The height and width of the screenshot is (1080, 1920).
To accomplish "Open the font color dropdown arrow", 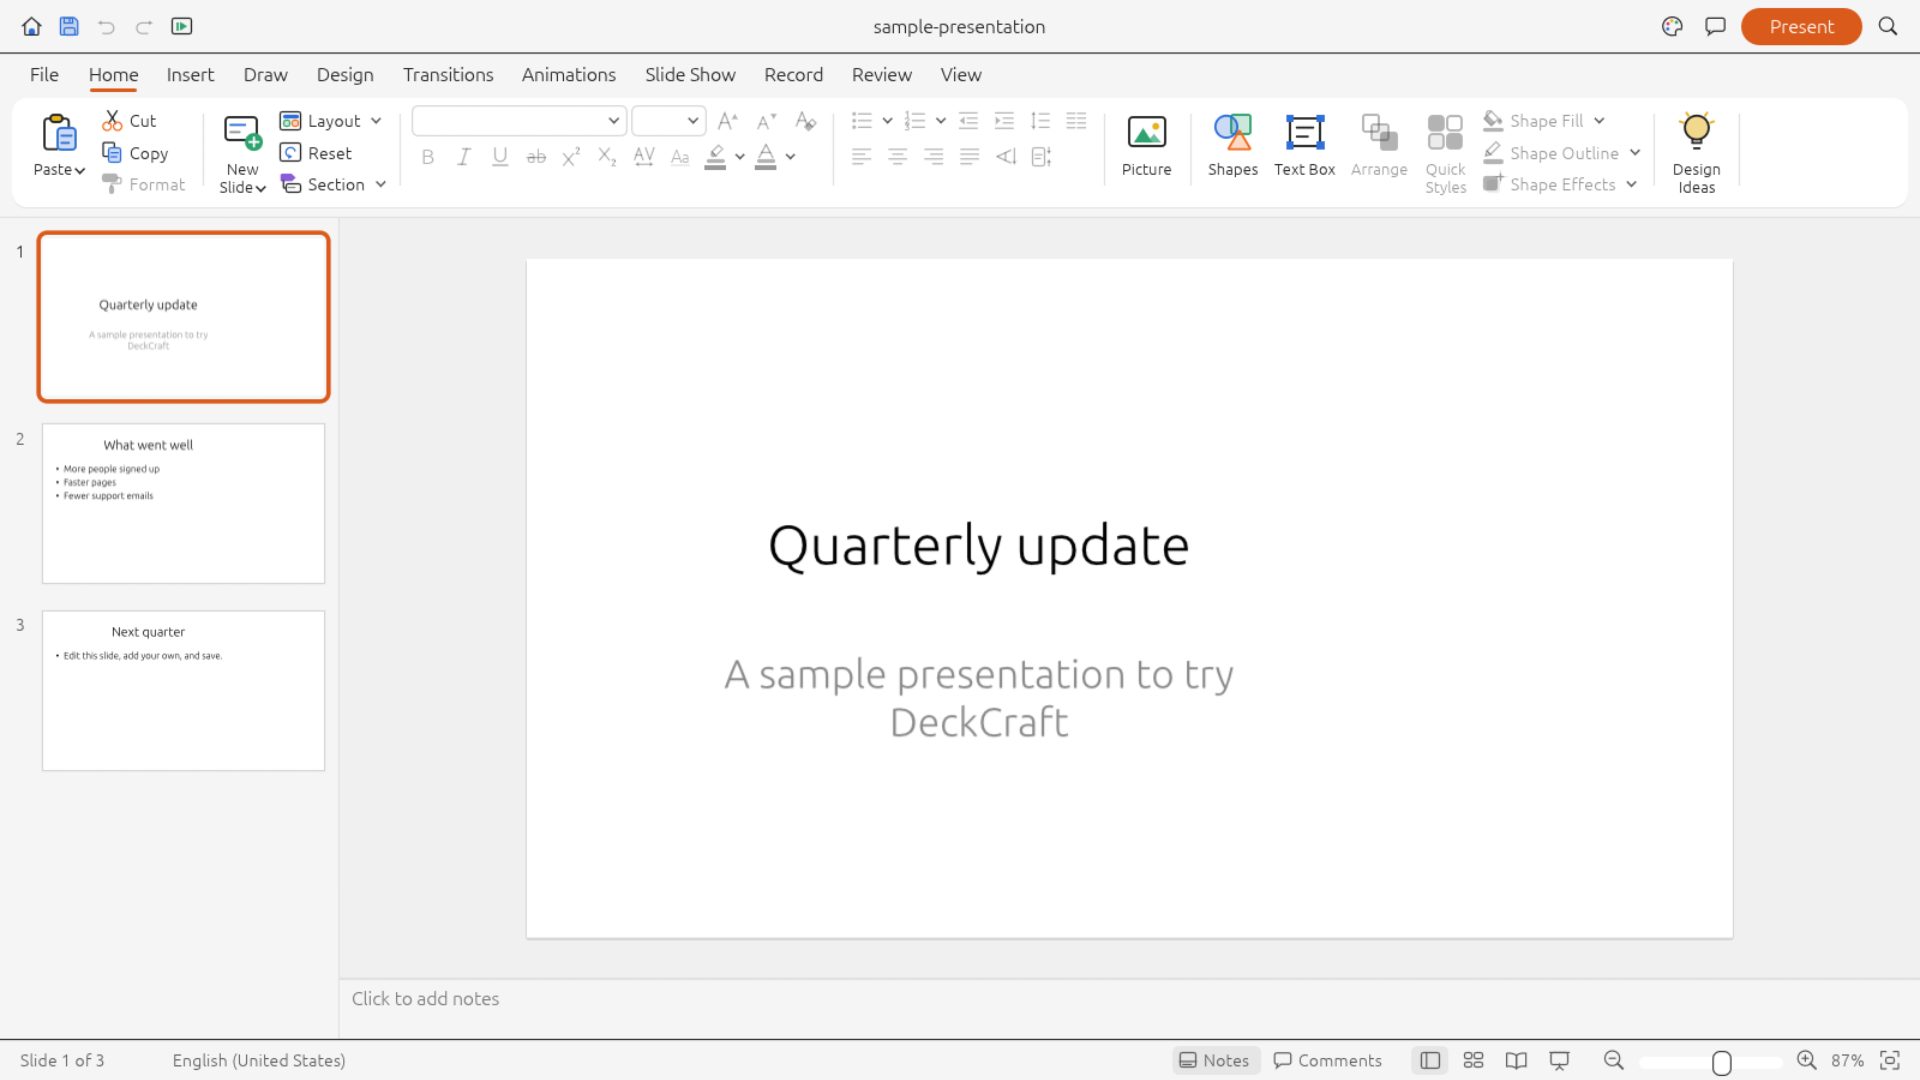I will pos(790,157).
